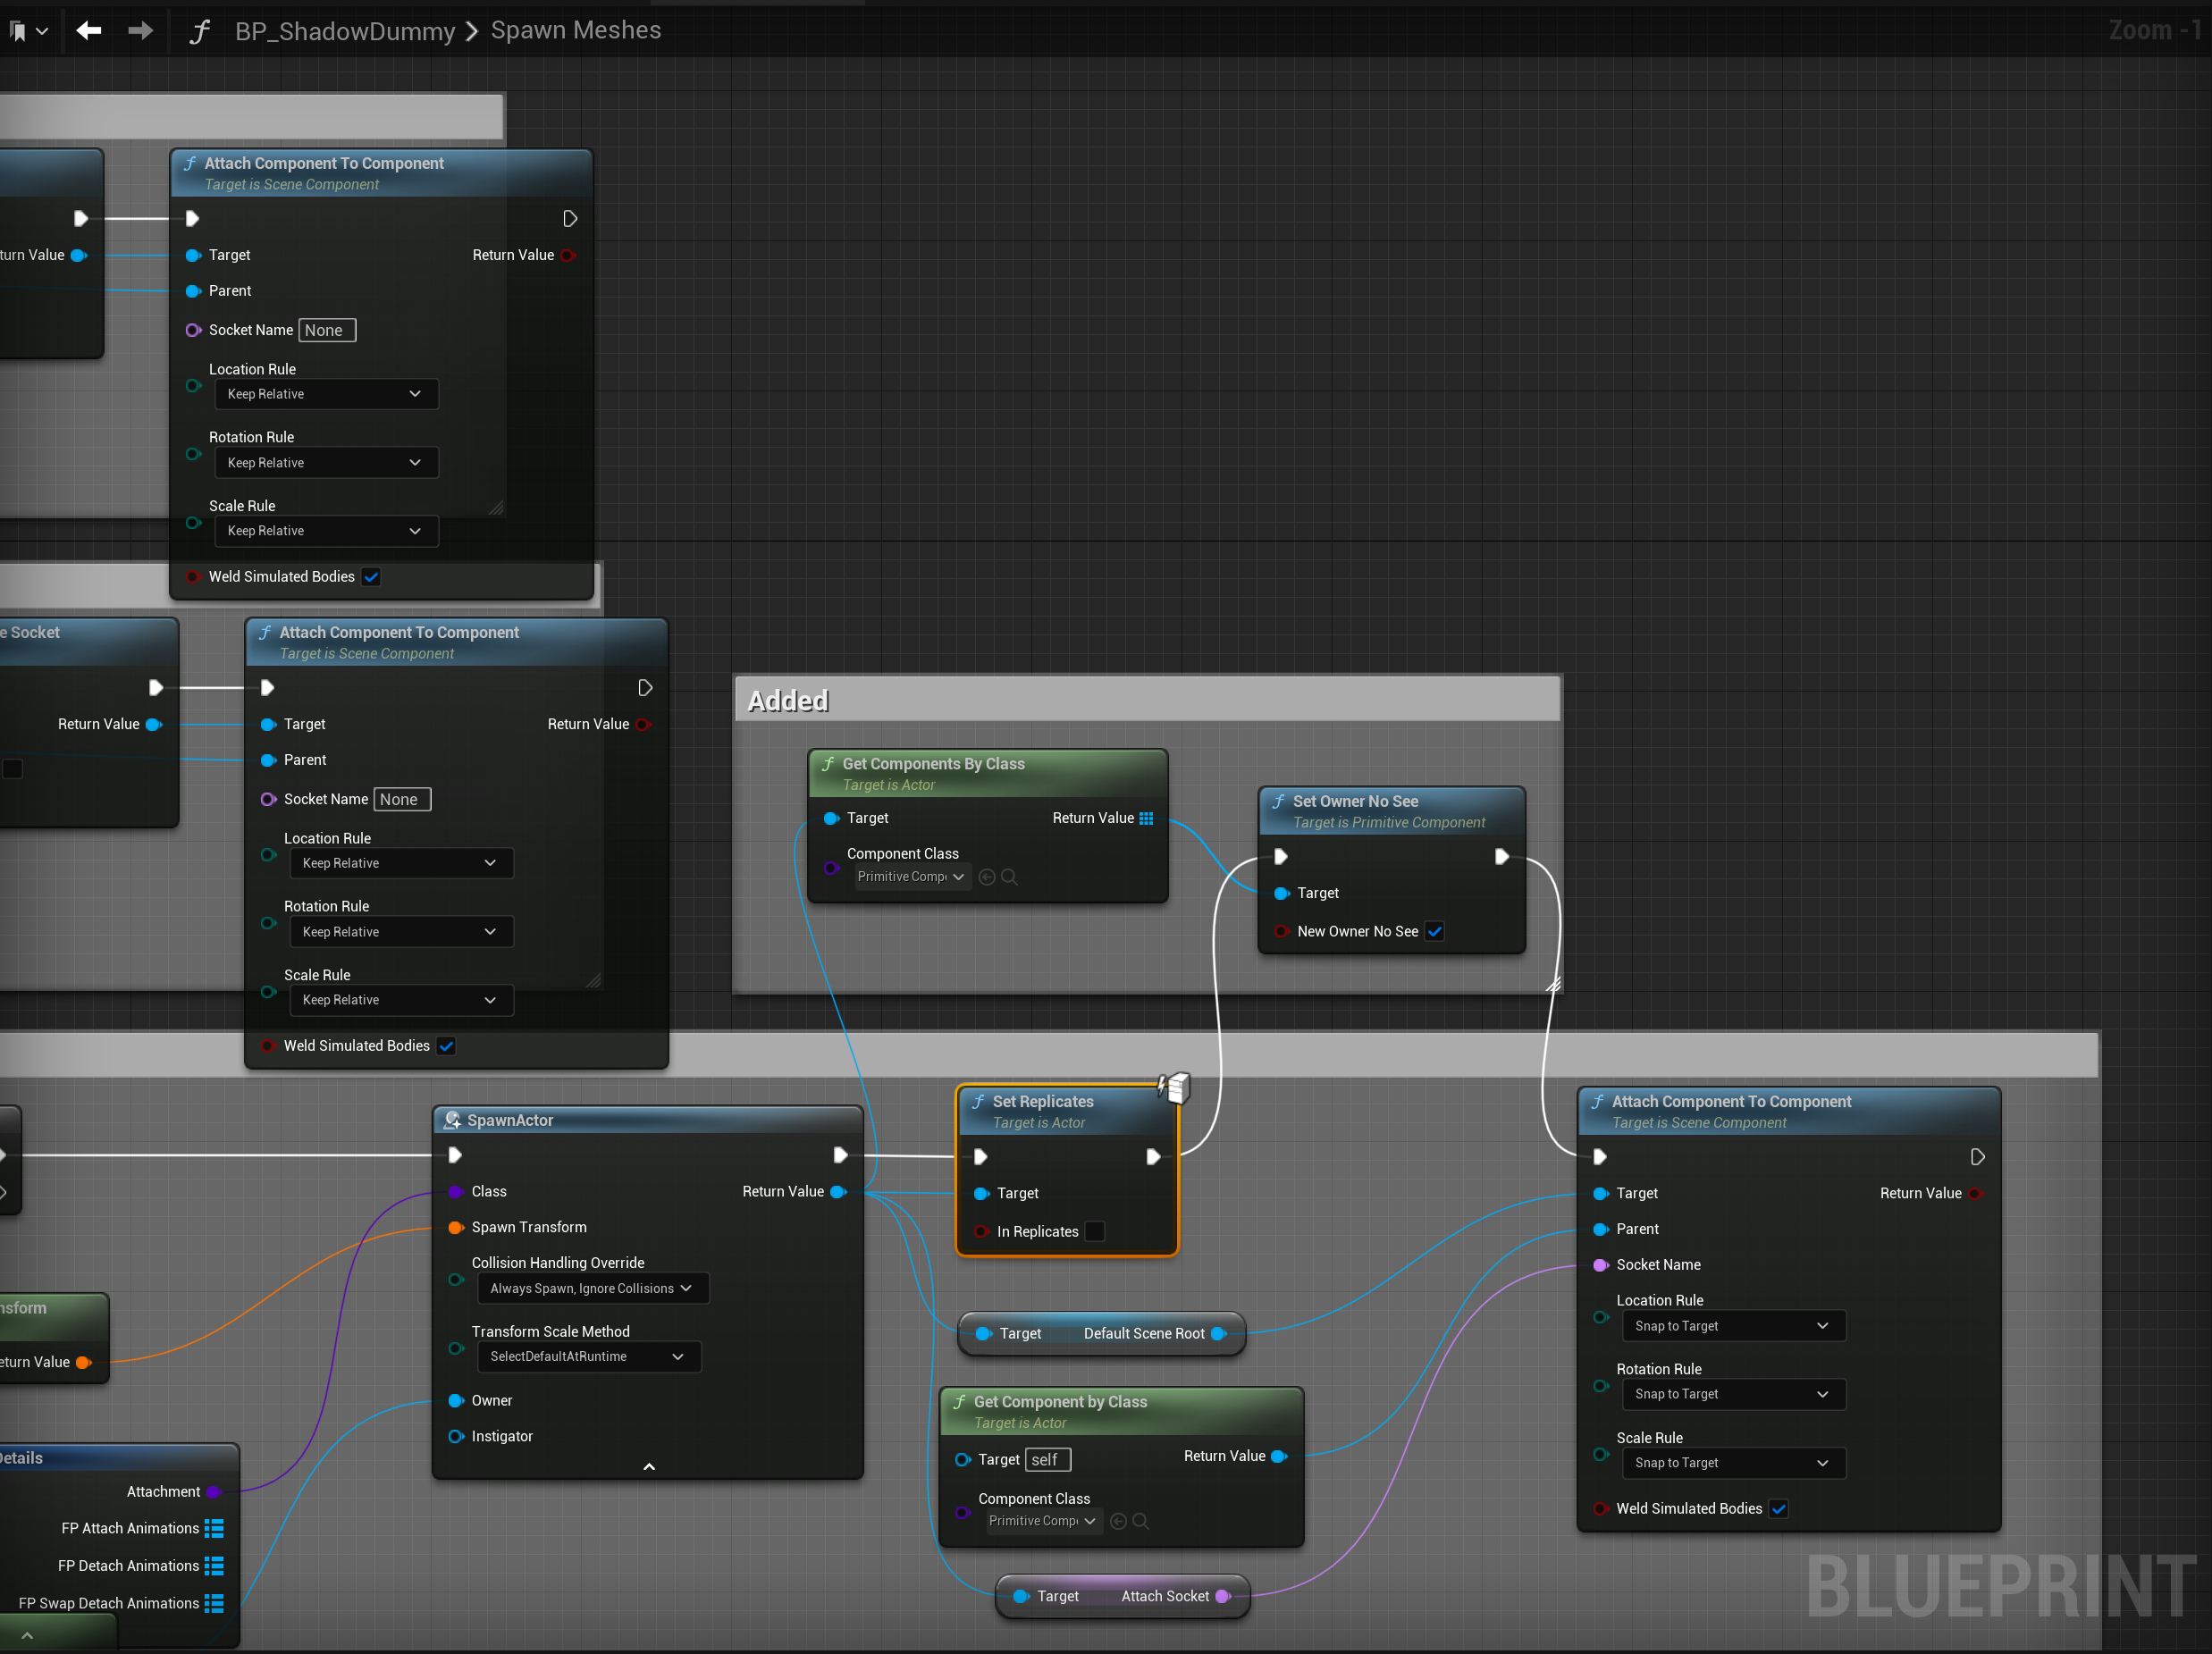The image size is (2212, 1654).
Task: Click magnifier icon in Get Component by Class node
Action: [1140, 1521]
